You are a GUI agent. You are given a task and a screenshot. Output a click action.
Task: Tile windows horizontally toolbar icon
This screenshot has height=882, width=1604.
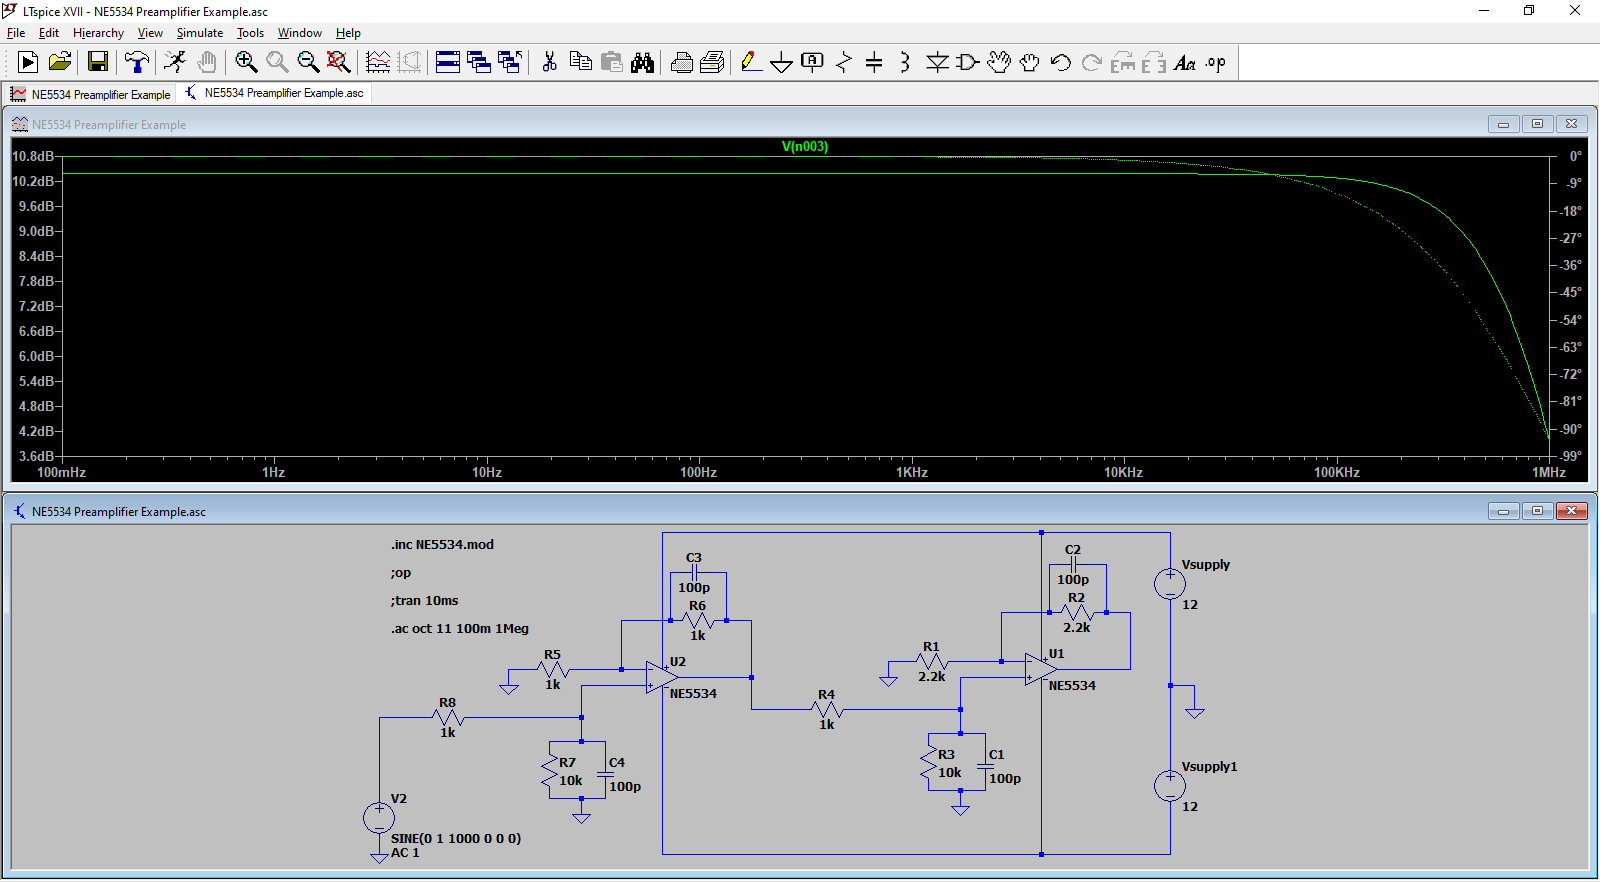coord(448,62)
